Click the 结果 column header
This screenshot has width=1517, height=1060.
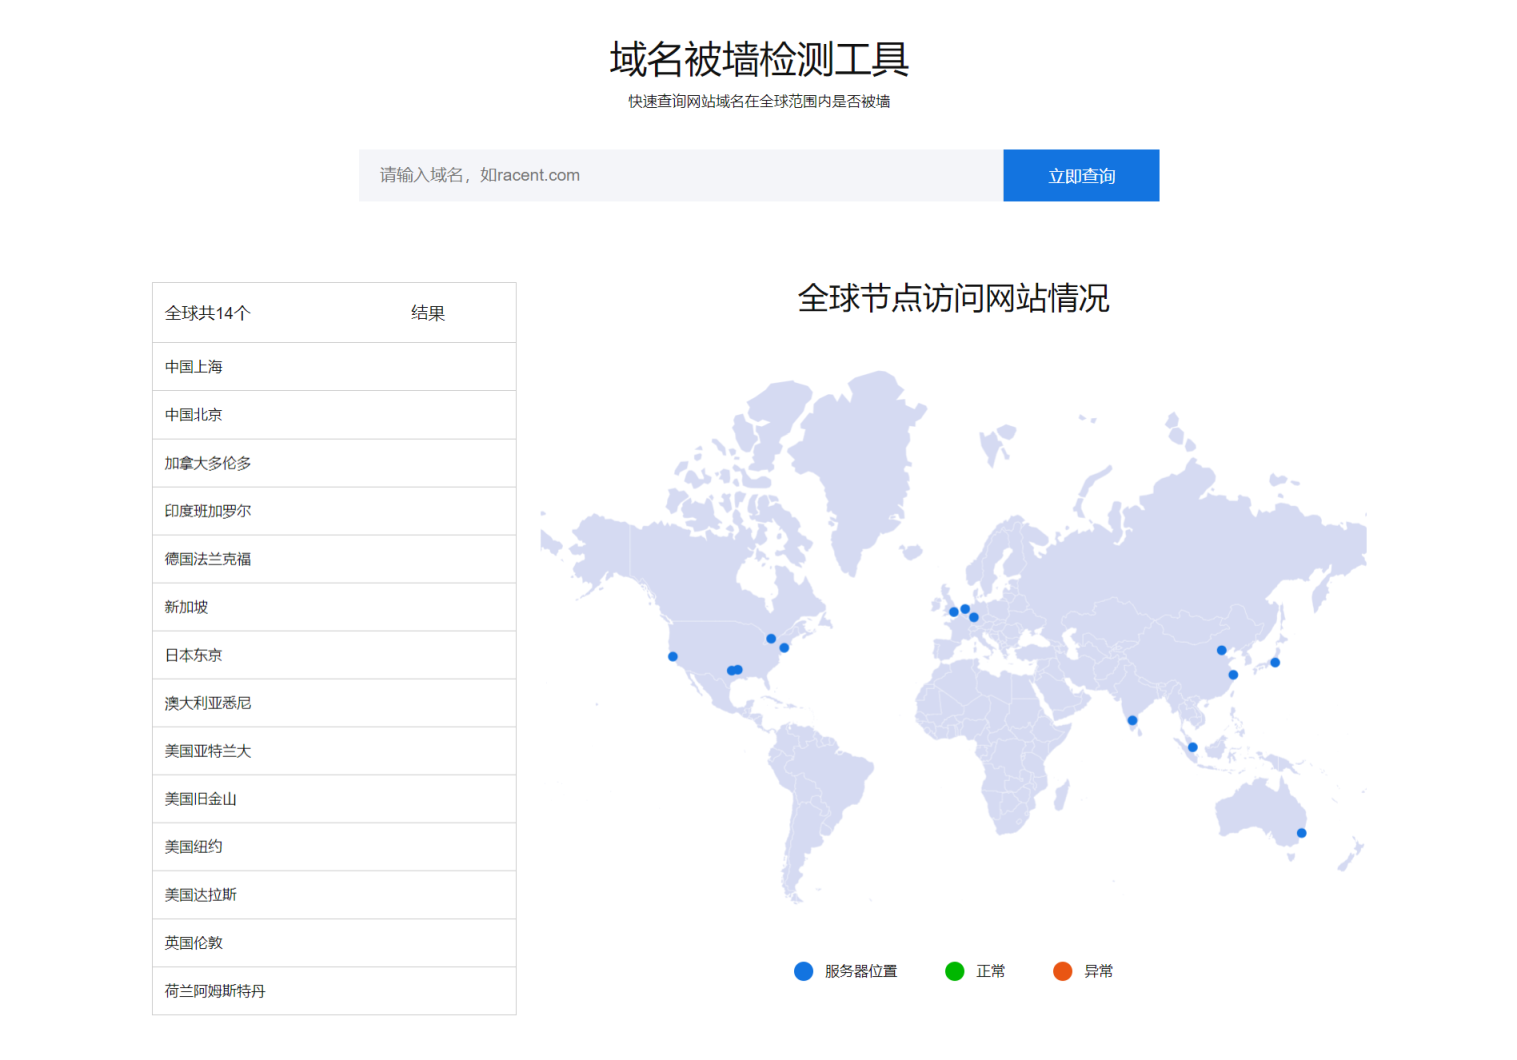(429, 312)
